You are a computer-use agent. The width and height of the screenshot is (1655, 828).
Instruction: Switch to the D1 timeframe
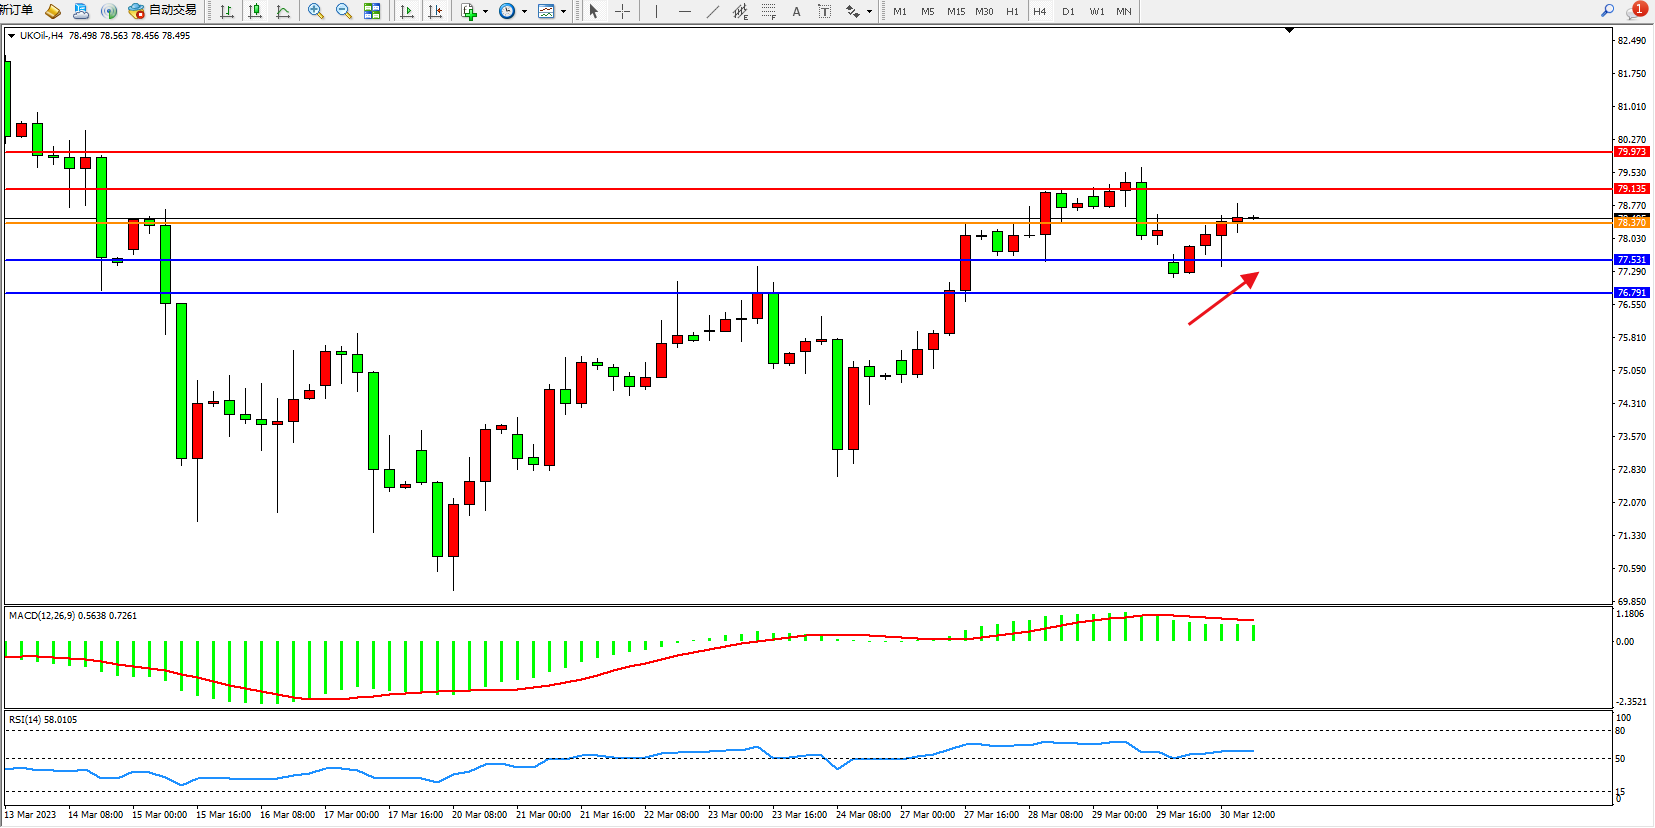click(1068, 11)
